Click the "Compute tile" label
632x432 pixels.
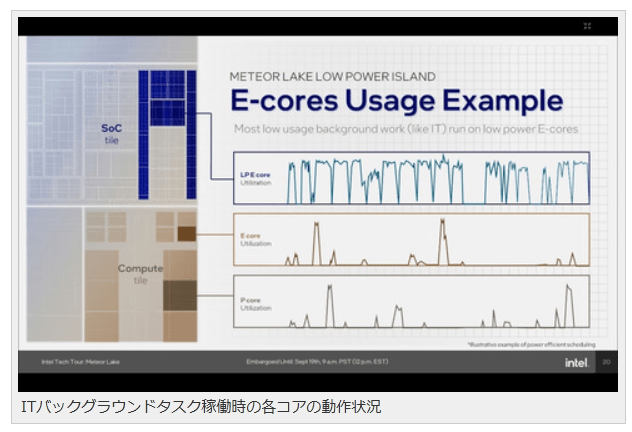pos(140,274)
